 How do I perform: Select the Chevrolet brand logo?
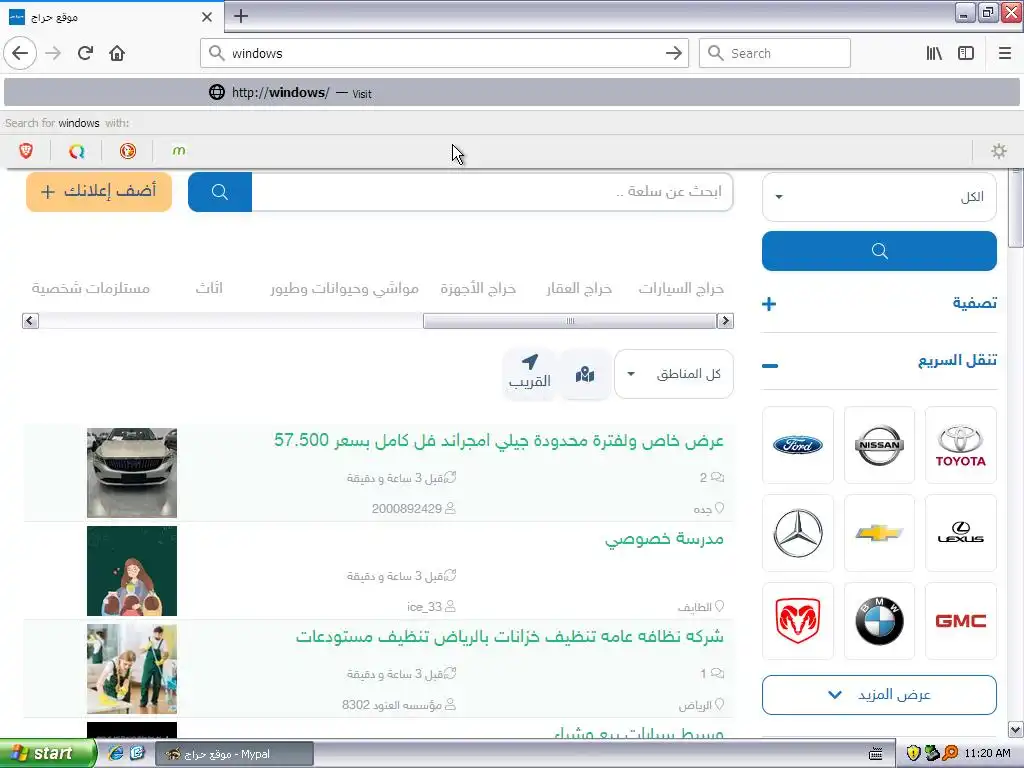pyautogui.click(x=879, y=533)
